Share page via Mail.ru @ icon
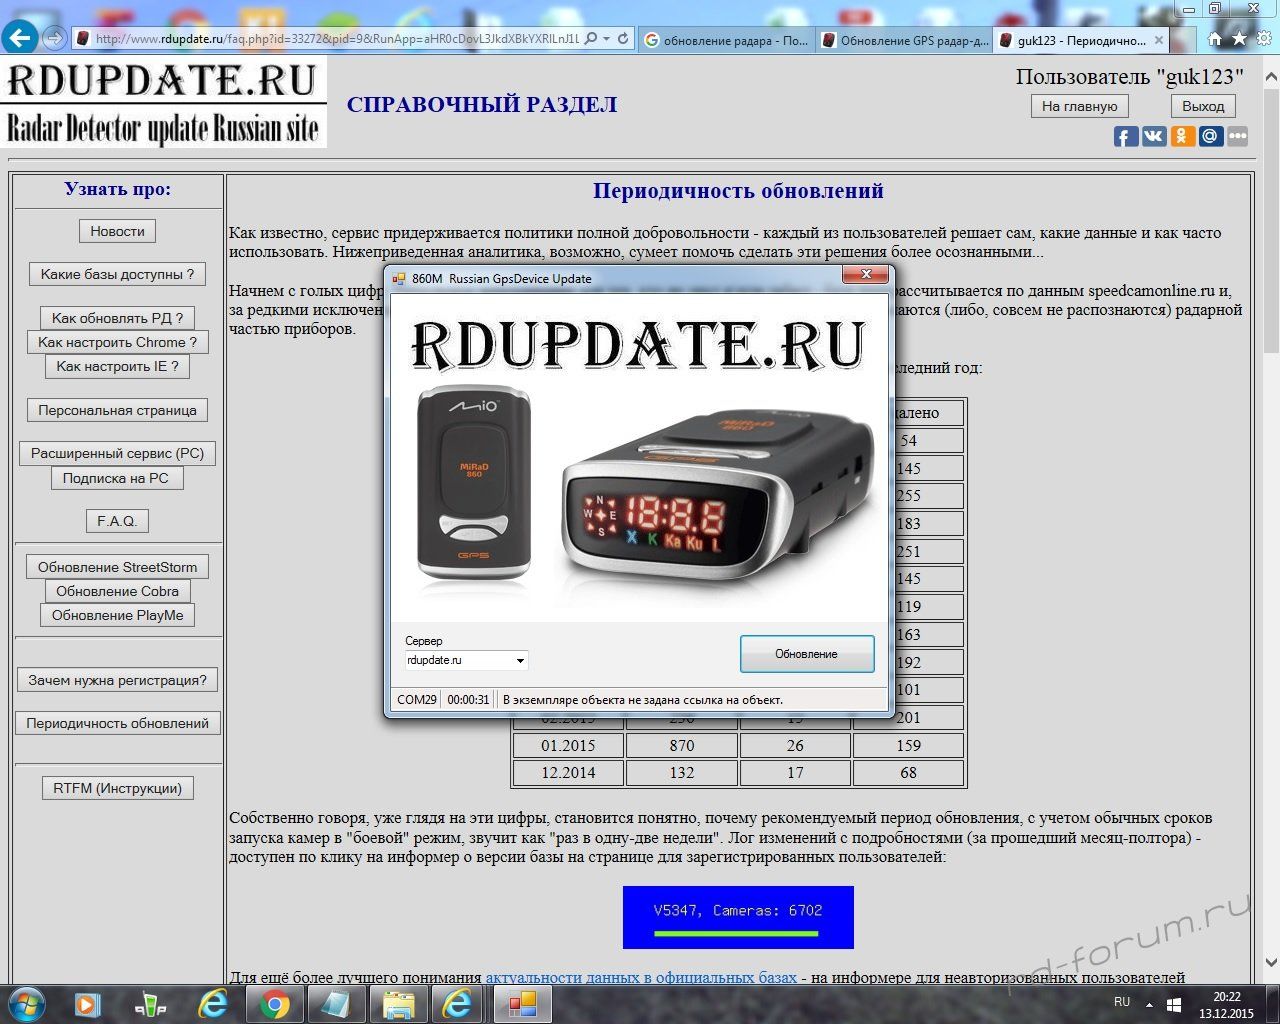Viewport: 1280px width, 1024px height. pos(1210,136)
